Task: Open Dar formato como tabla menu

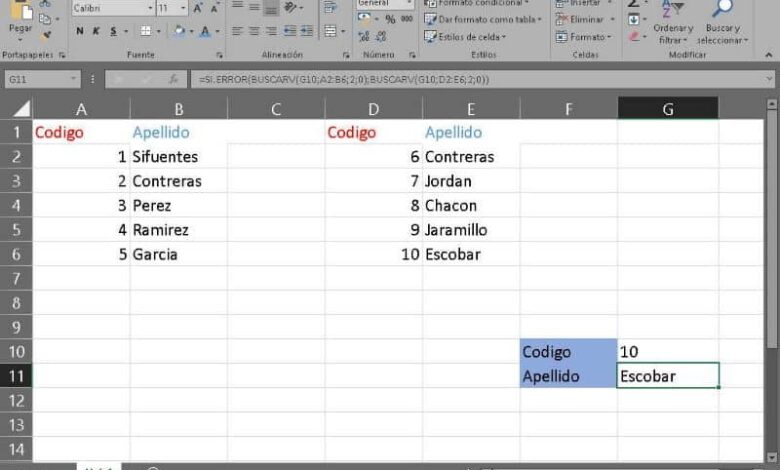Action: (483, 19)
